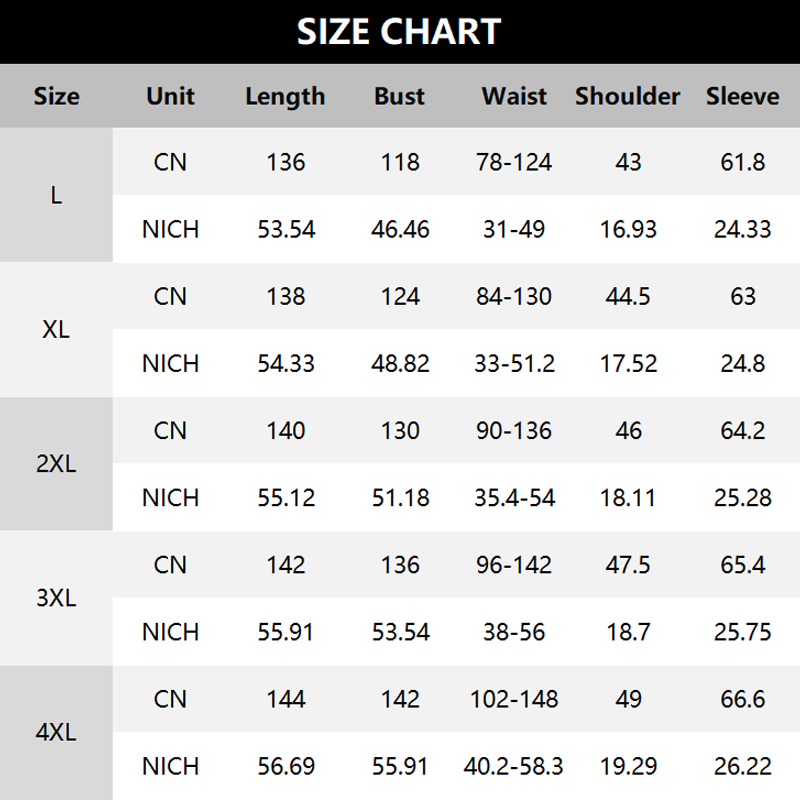Click the 4XL size row label
Screen dimensions: 800x800
pyautogui.click(x=56, y=732)
